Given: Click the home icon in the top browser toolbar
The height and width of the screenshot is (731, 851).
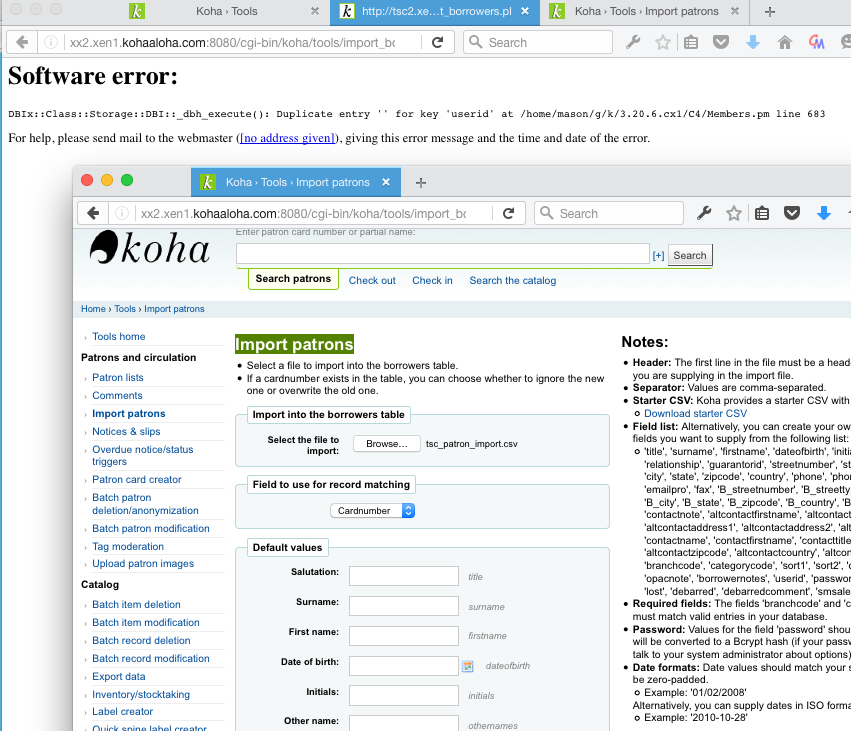Looking at the screenshot, I should 784,43.
